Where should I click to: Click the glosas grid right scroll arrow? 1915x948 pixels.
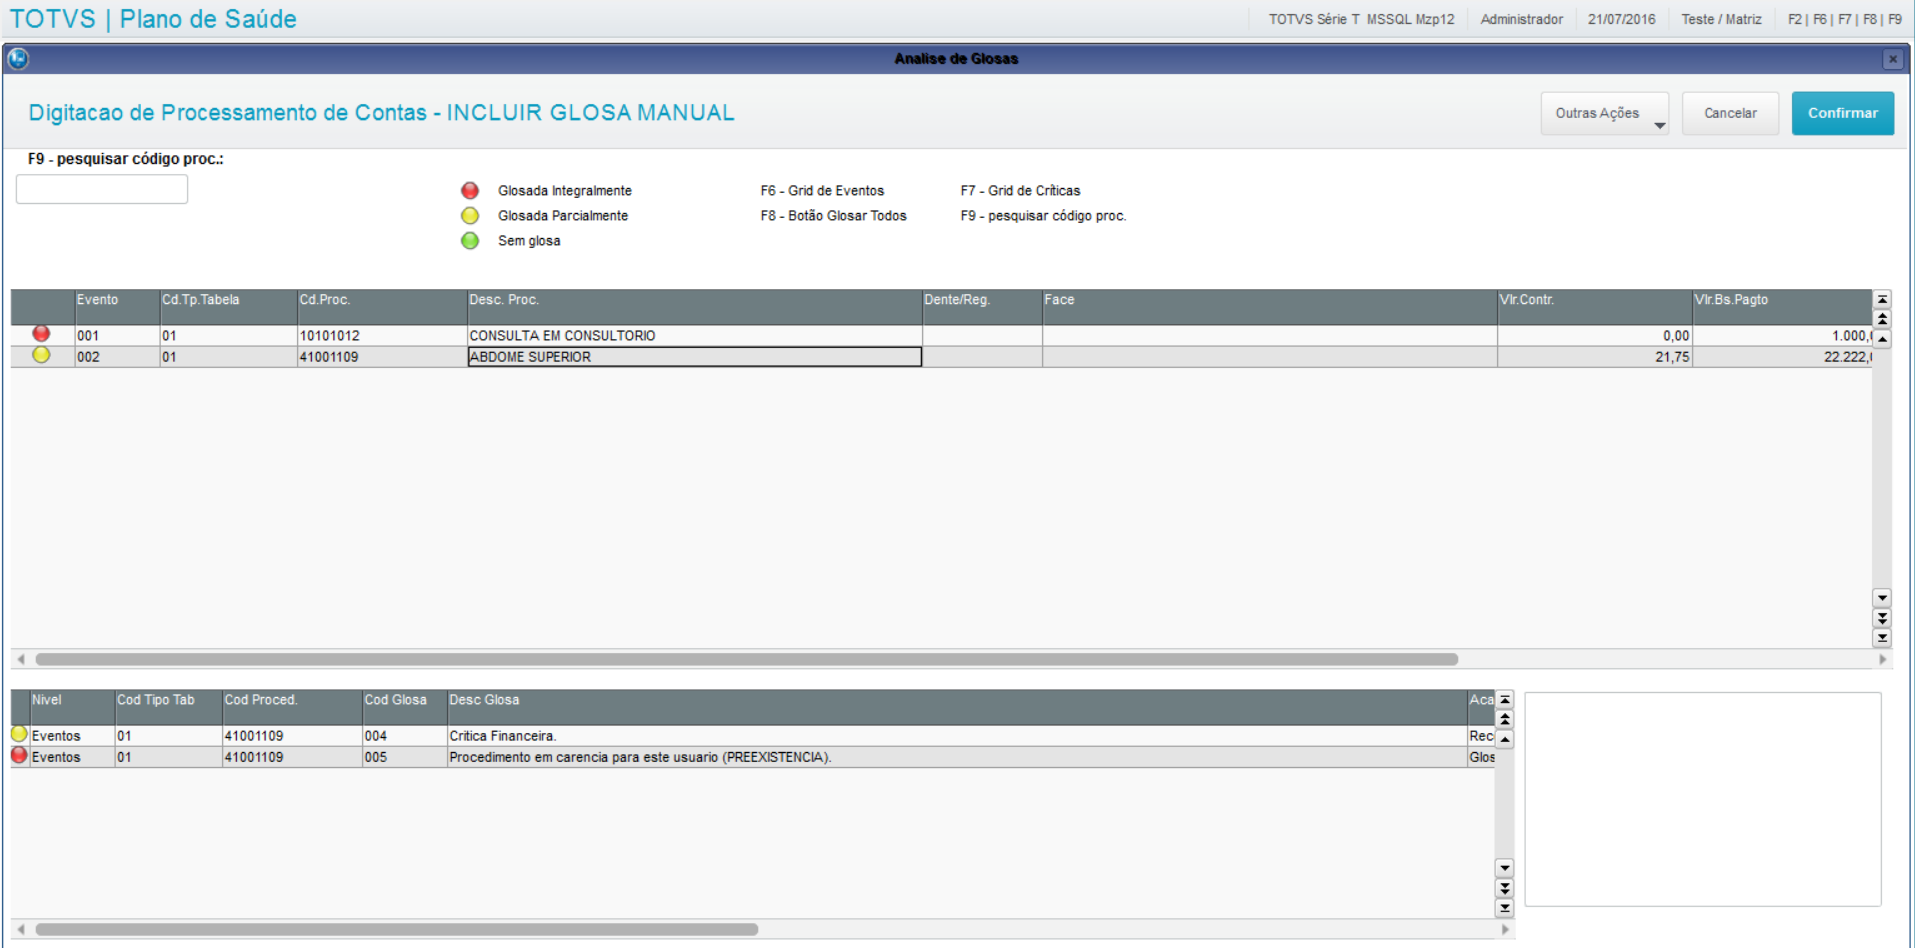pos(1505,929)
